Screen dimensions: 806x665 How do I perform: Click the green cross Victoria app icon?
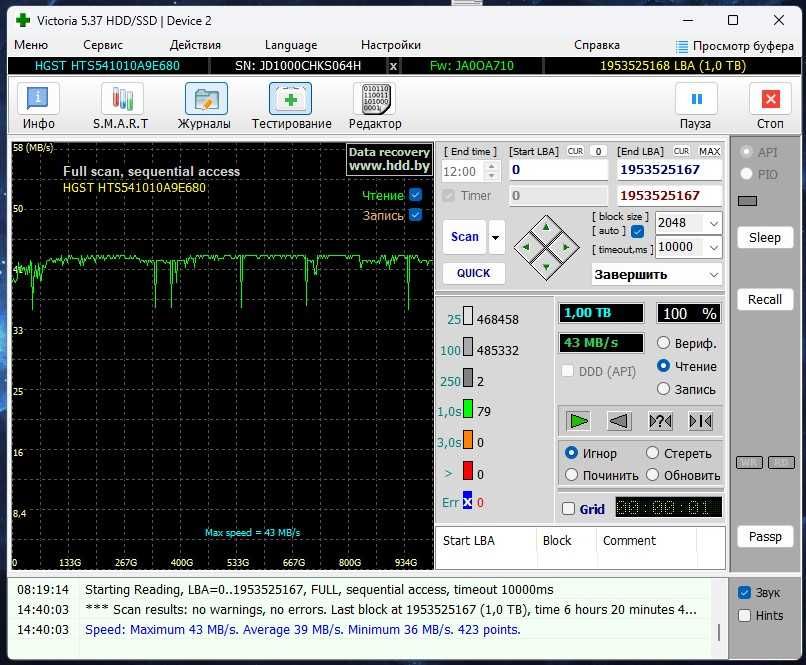[23, 20]
